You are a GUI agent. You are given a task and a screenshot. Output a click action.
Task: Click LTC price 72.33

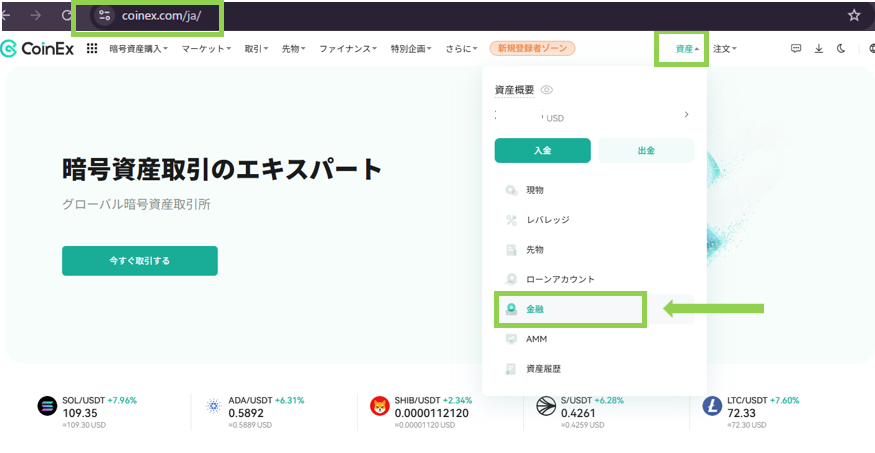742,413
